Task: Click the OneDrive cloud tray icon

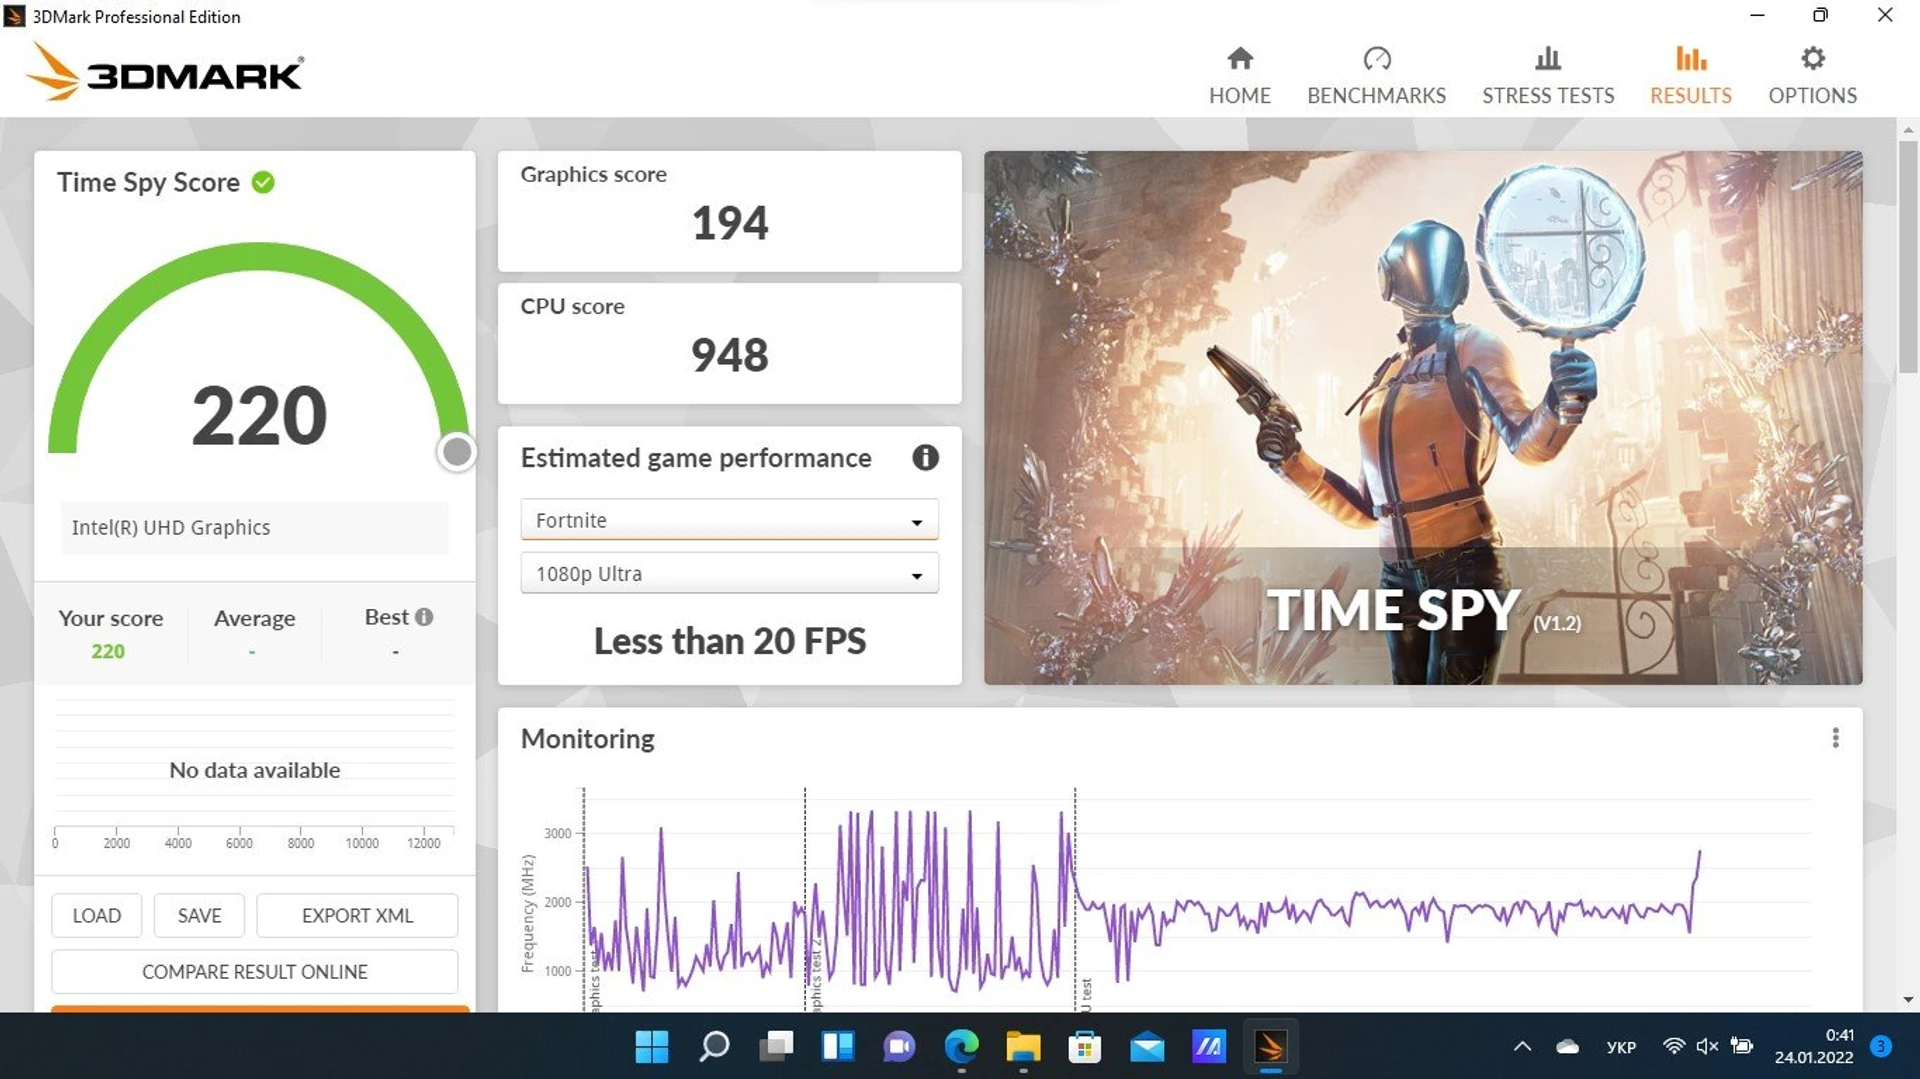Action: (1568, 1046)
